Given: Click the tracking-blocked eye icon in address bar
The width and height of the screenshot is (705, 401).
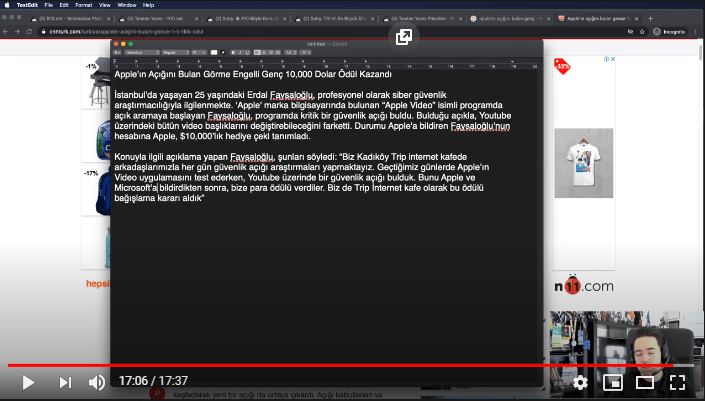Looking at the screenshot, I should [630, 32].
